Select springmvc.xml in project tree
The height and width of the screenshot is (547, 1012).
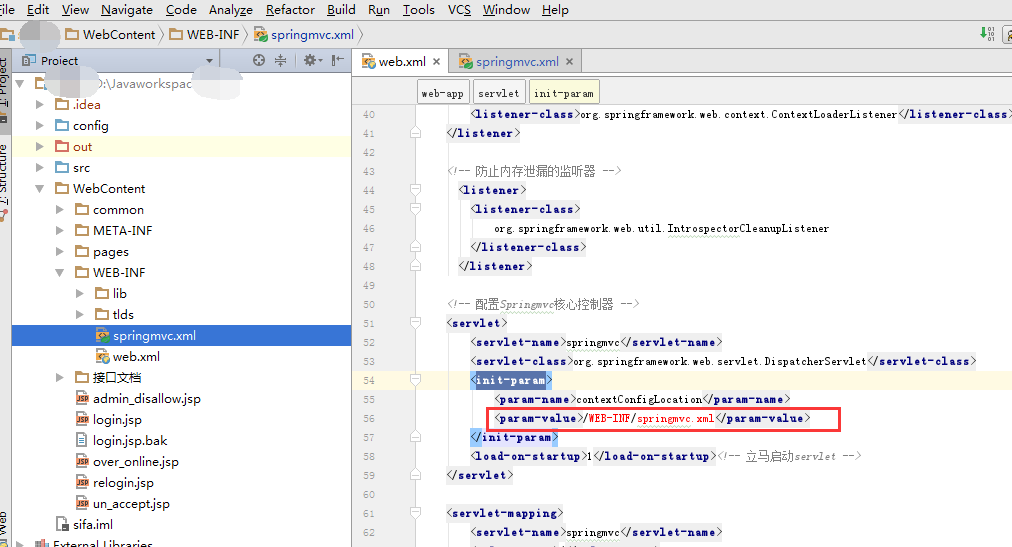[181, 335]
